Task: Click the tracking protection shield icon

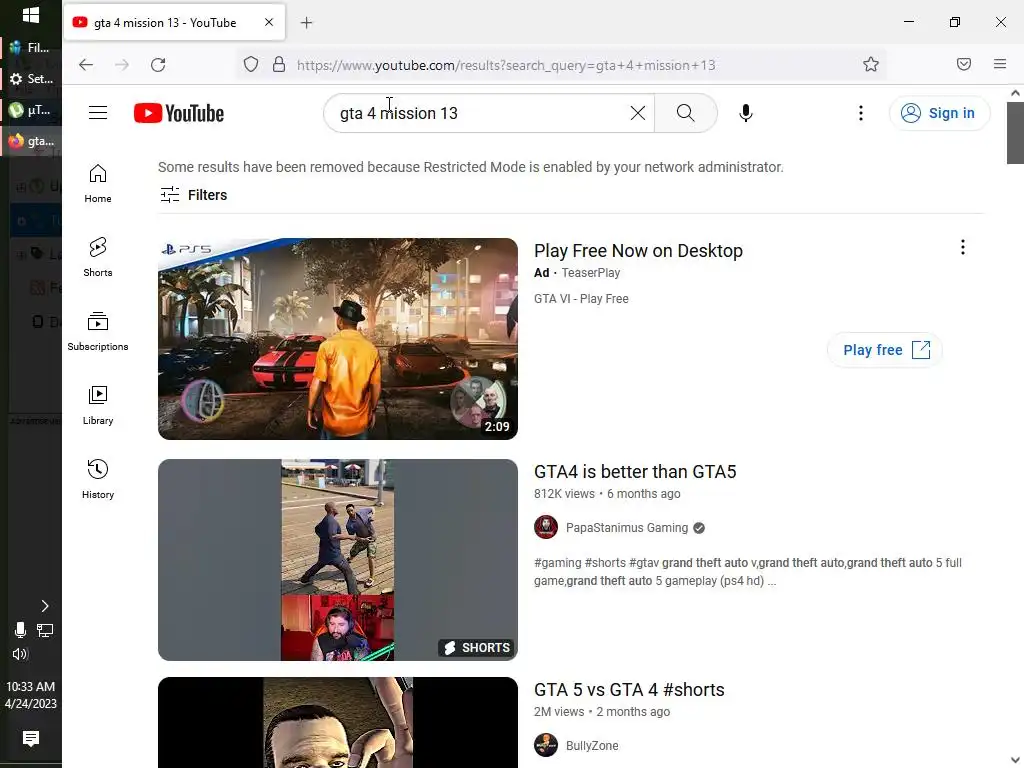Action: [x=251, y=65]
